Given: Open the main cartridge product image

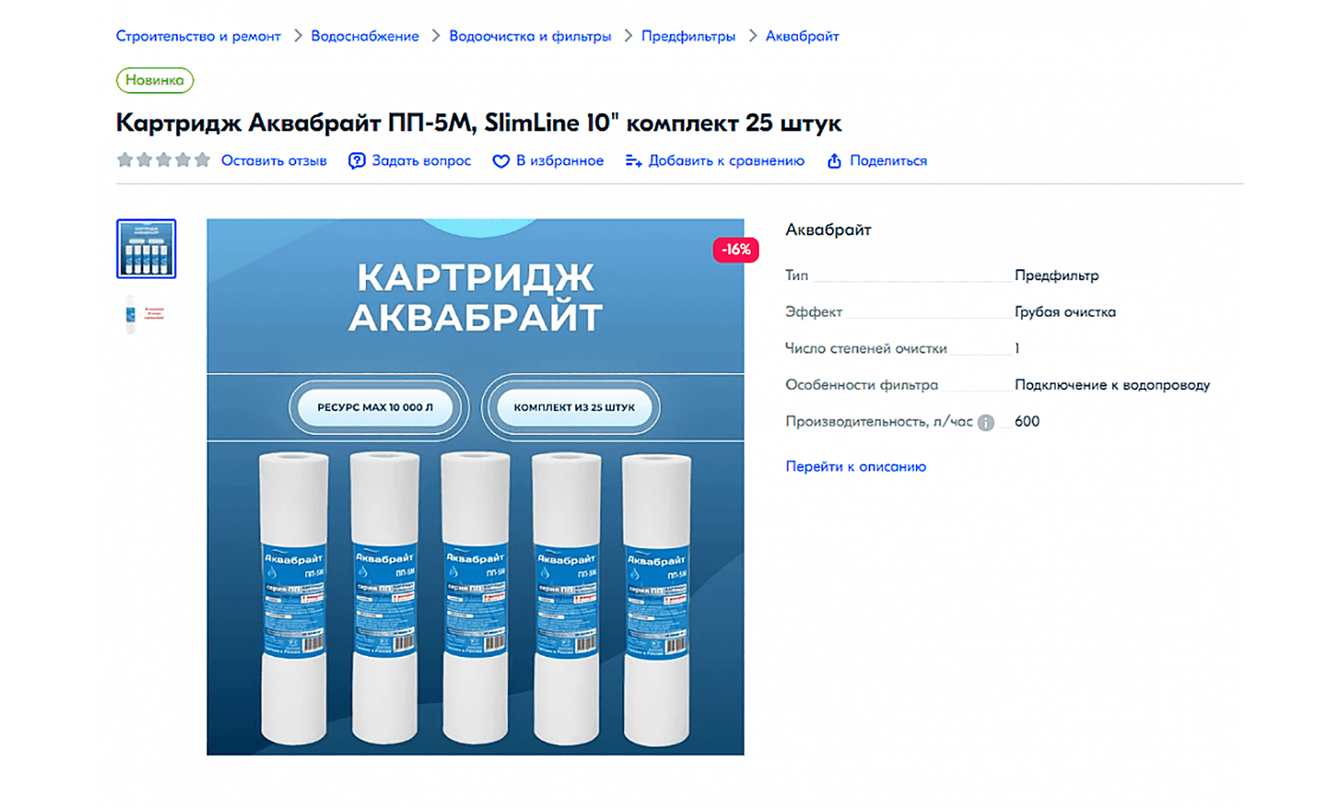Looking at the screenshot, I should (475, 487).
